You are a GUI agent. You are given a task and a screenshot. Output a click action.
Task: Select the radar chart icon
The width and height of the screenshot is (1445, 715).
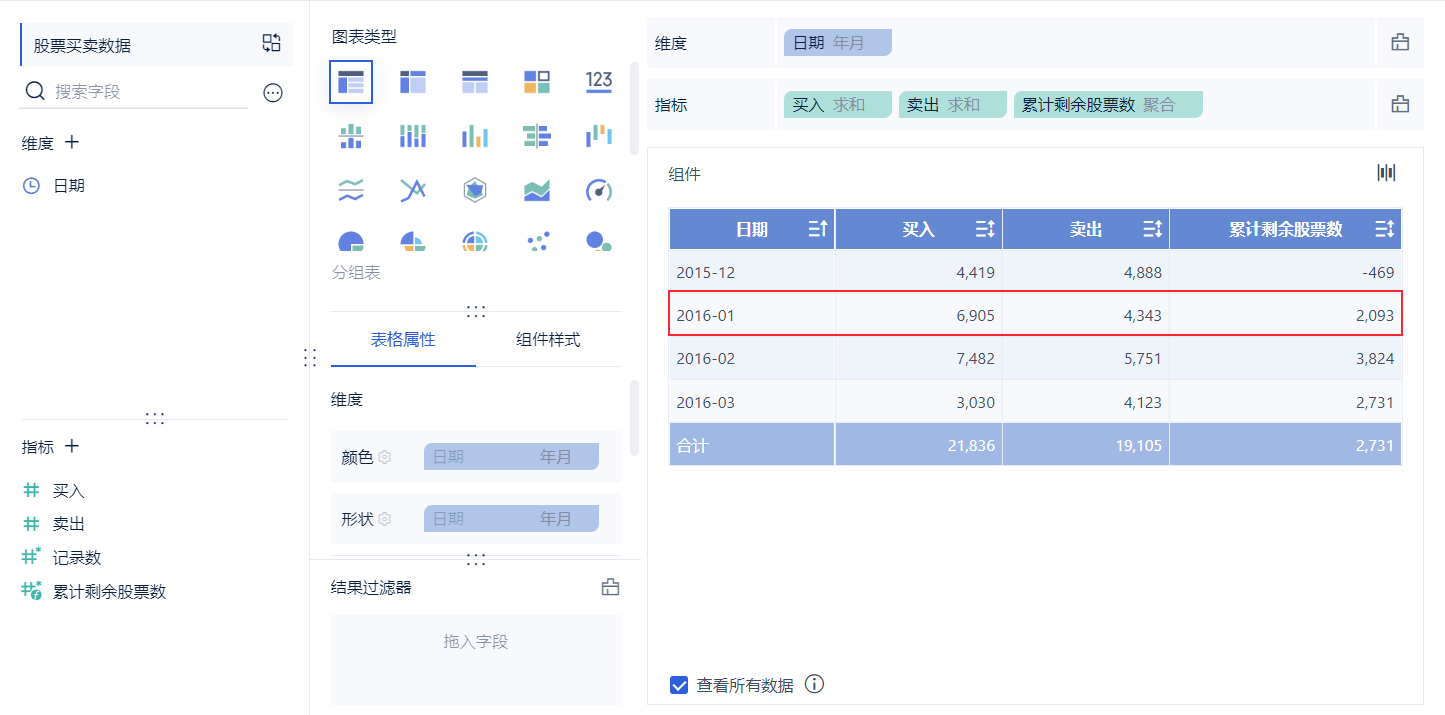click(x=475, y=190)
